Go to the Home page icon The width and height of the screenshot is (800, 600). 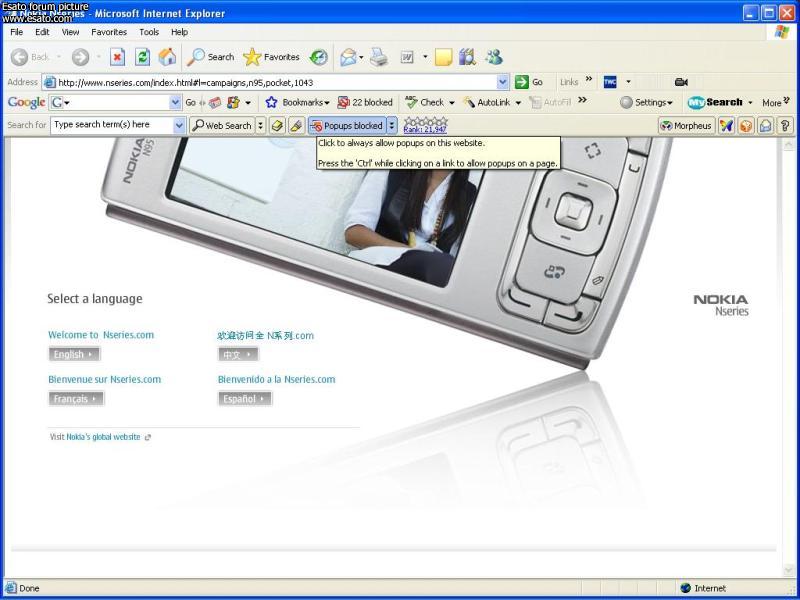[x=167, y=57]
